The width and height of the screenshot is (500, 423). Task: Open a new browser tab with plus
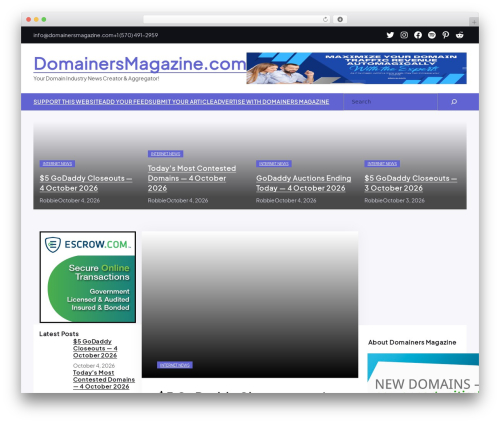pos(474,22)
